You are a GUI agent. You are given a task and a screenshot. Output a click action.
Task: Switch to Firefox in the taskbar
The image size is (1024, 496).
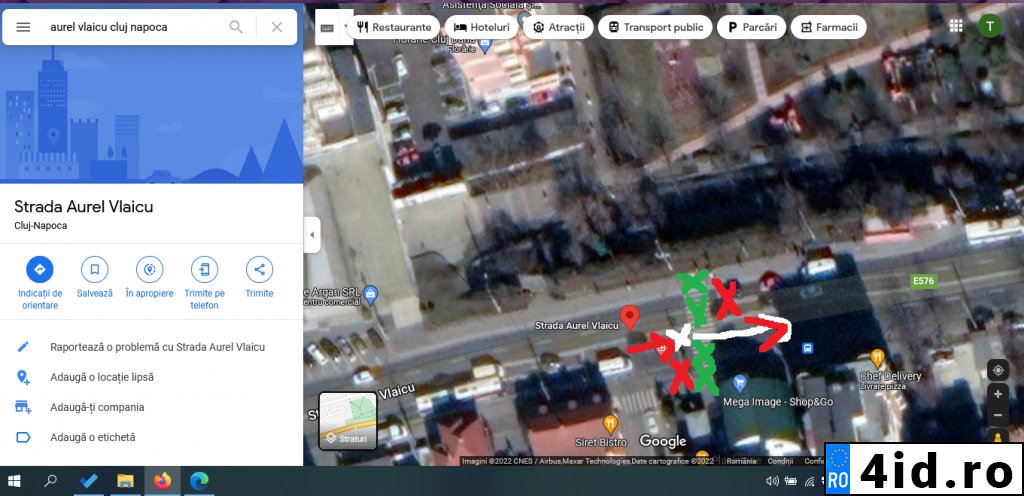[x=162, y=482]
